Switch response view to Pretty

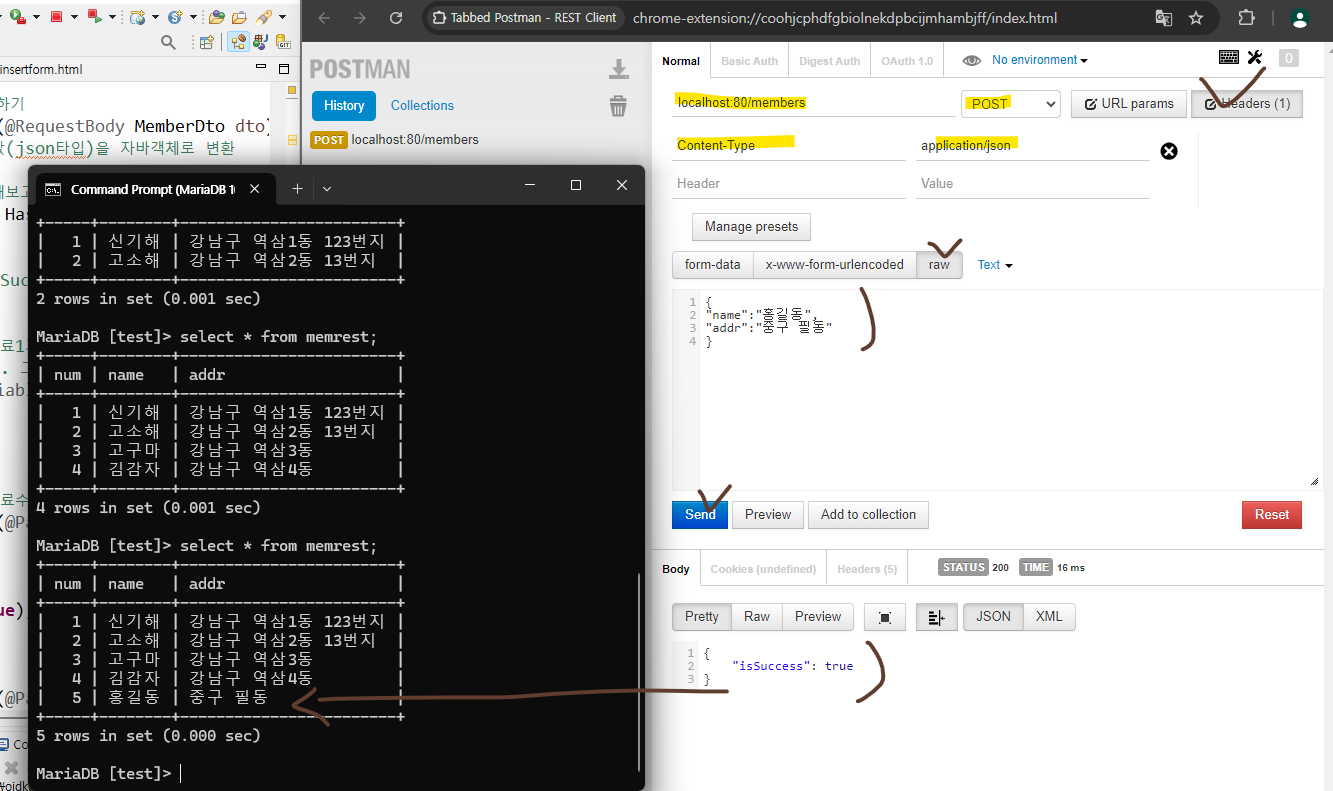click(701, 617)
